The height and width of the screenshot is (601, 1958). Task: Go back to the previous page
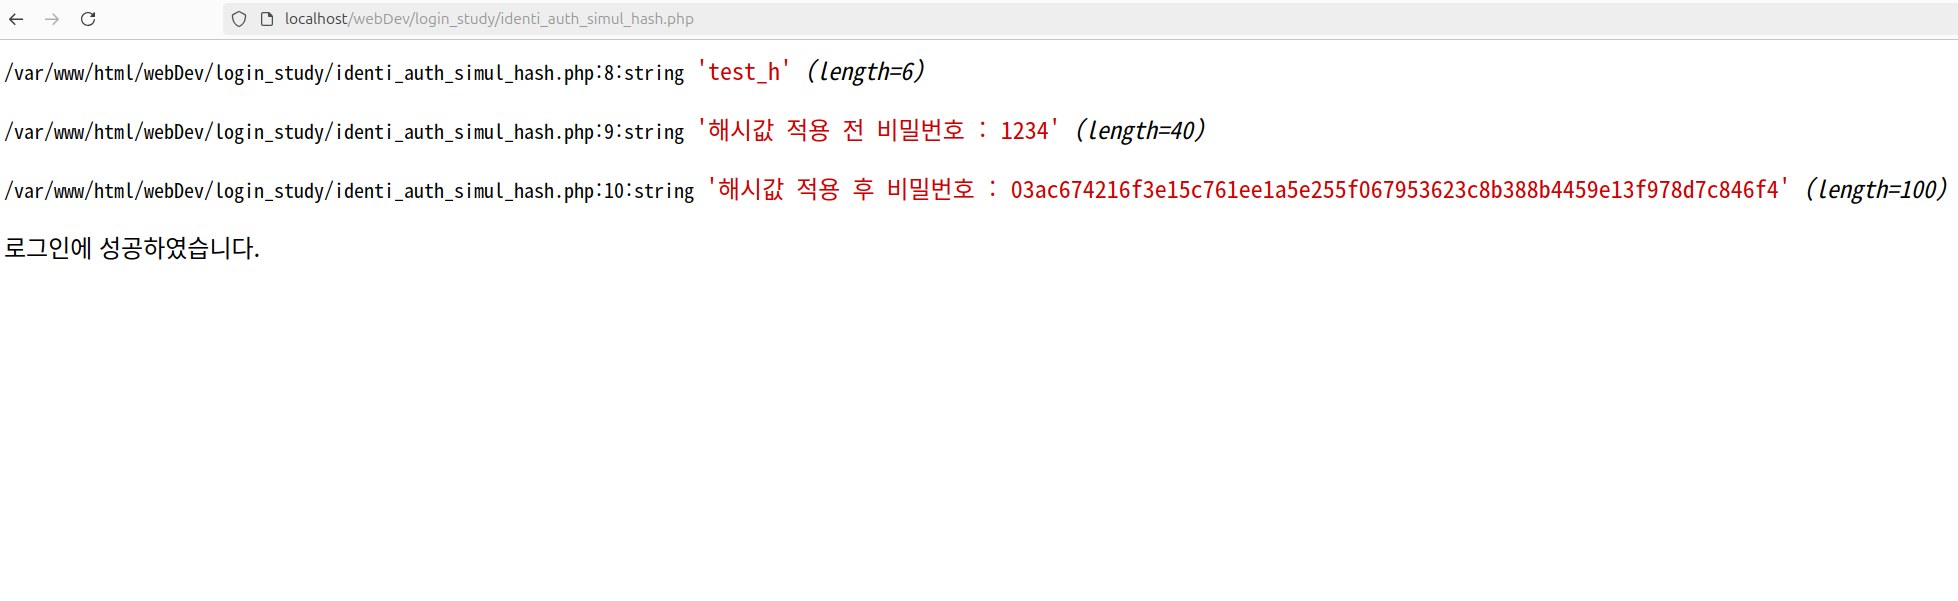[17, 19]
